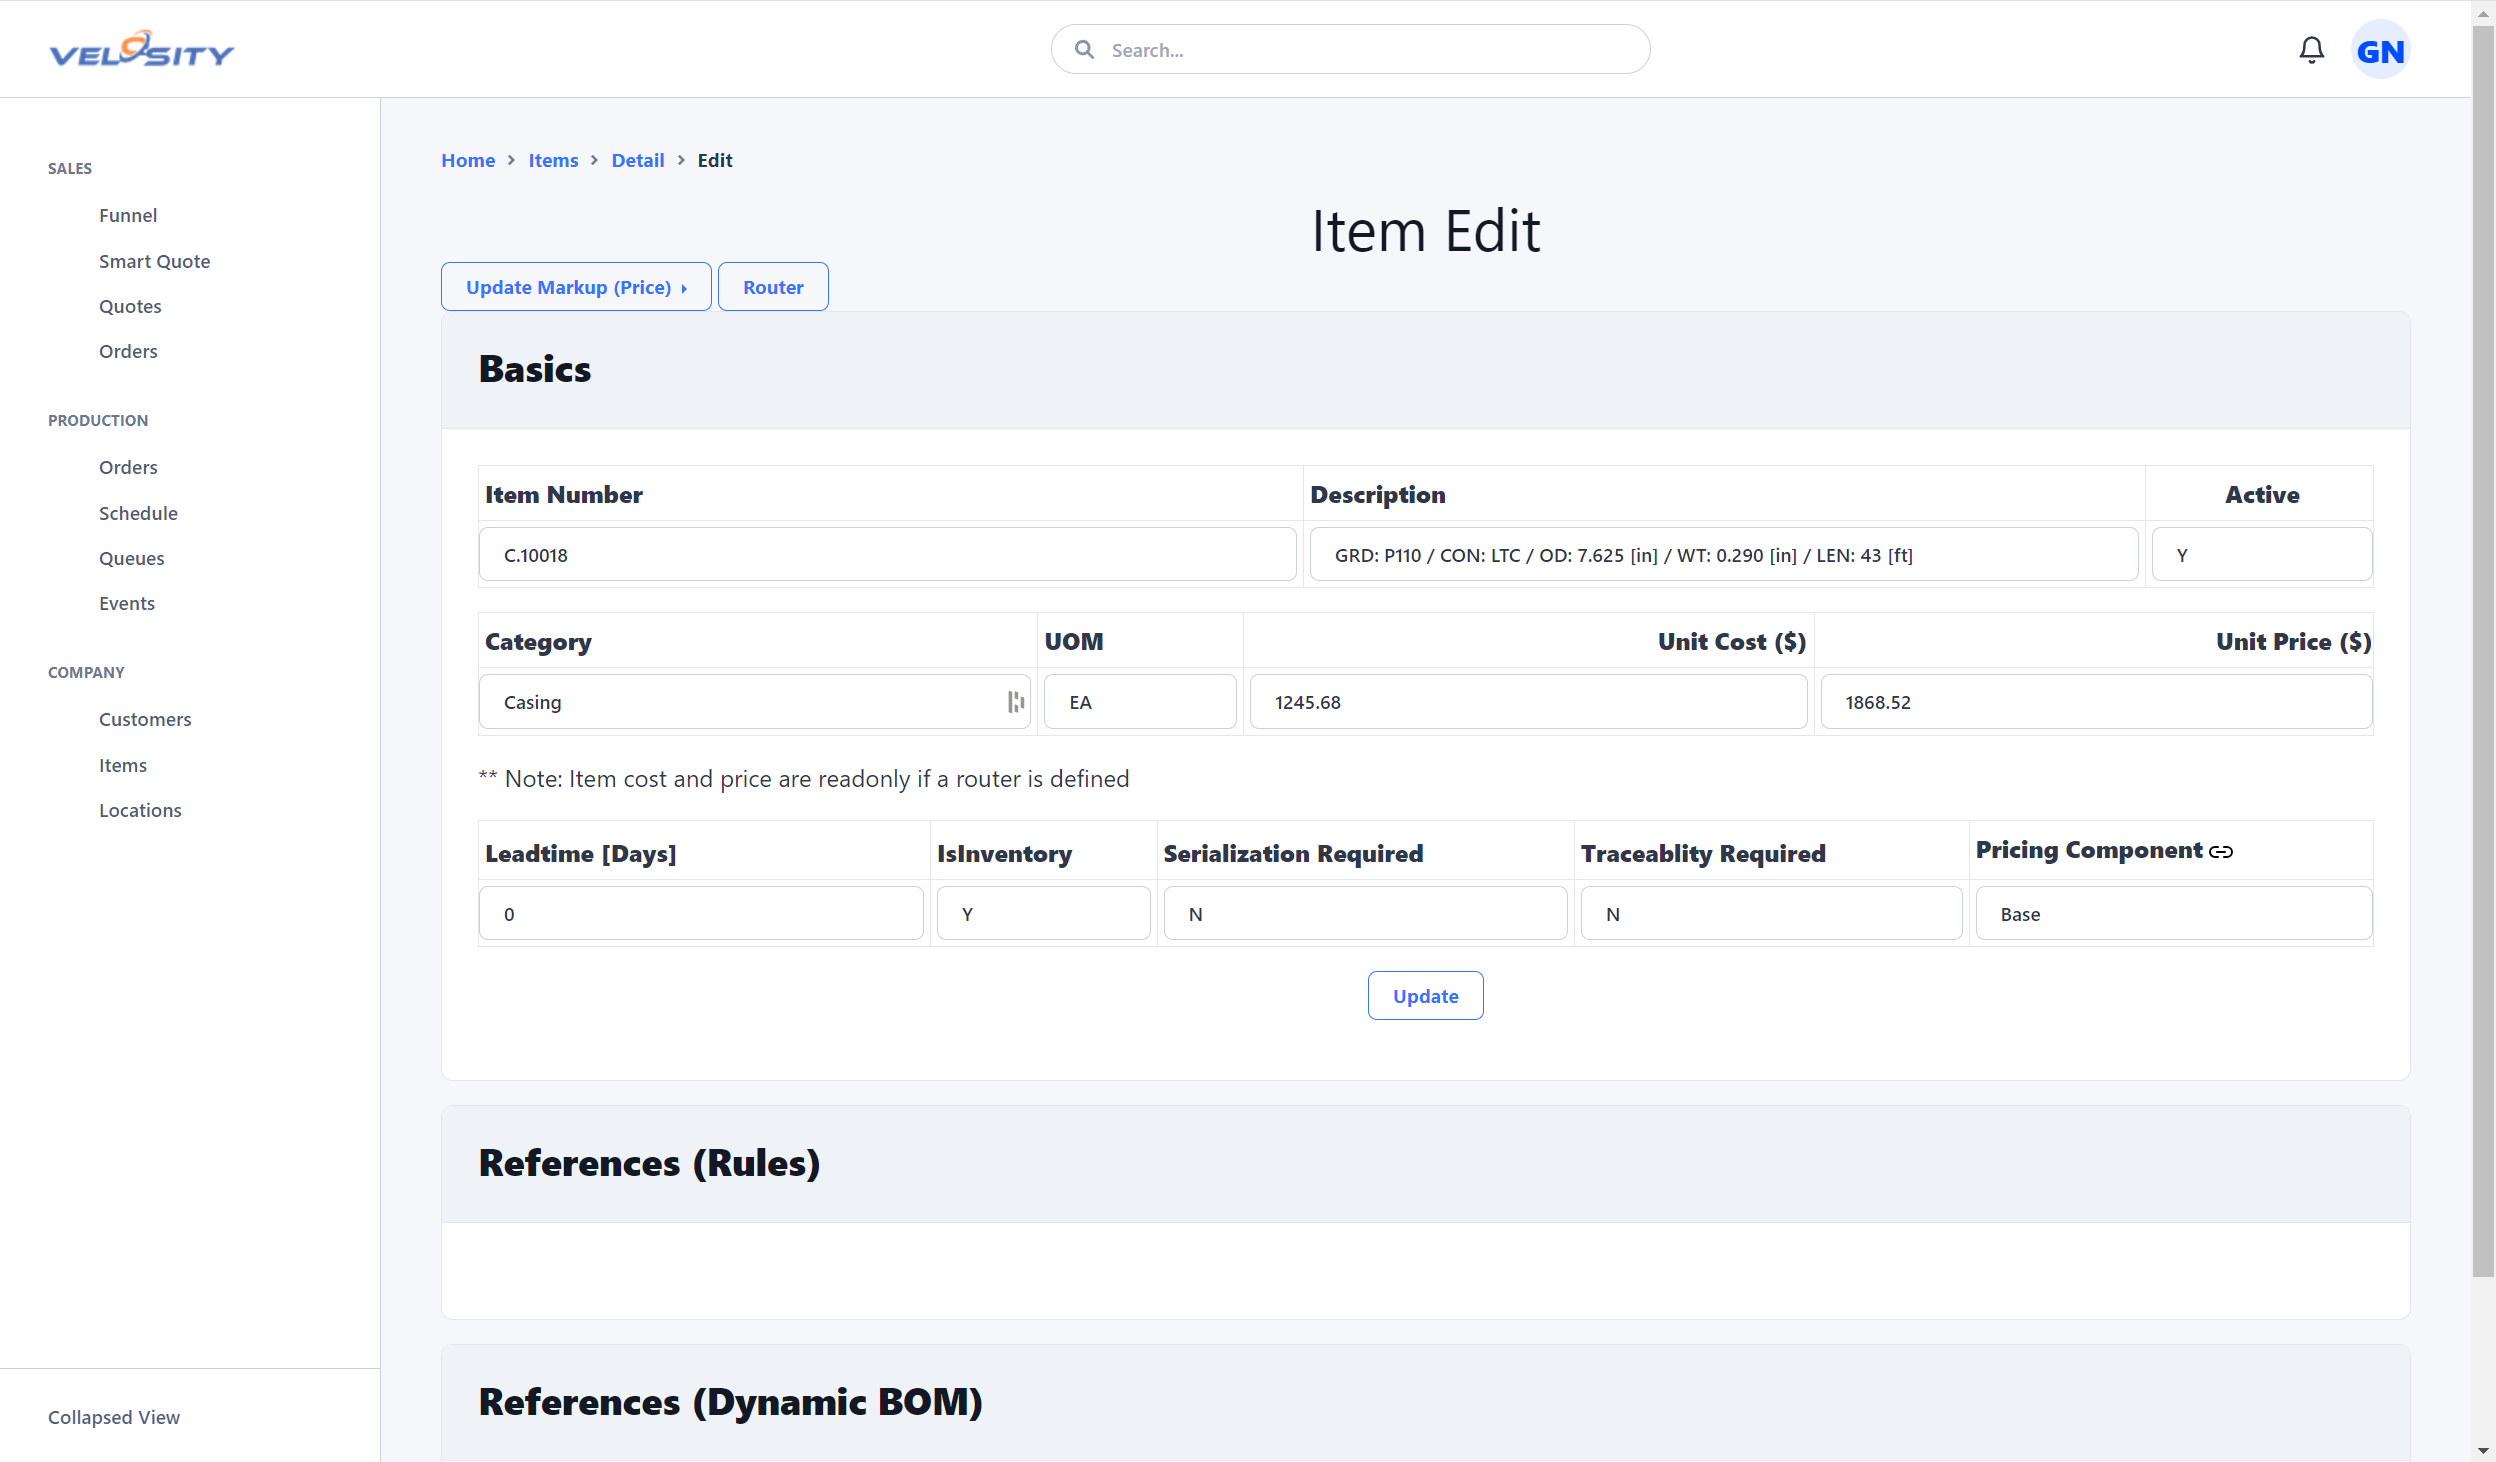Select Customers in the Company section
Screen dimensions: 2496x1462
[145, 719]
